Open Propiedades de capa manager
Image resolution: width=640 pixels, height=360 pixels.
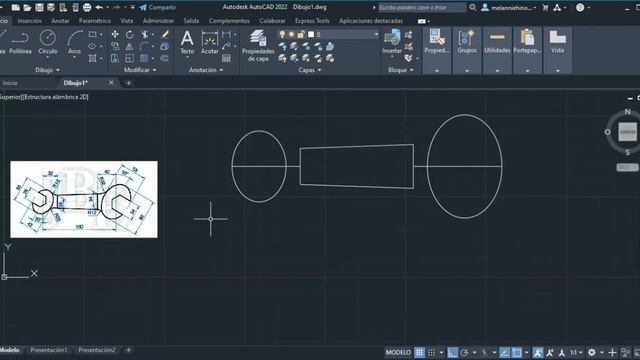click(x=258, y=46)
